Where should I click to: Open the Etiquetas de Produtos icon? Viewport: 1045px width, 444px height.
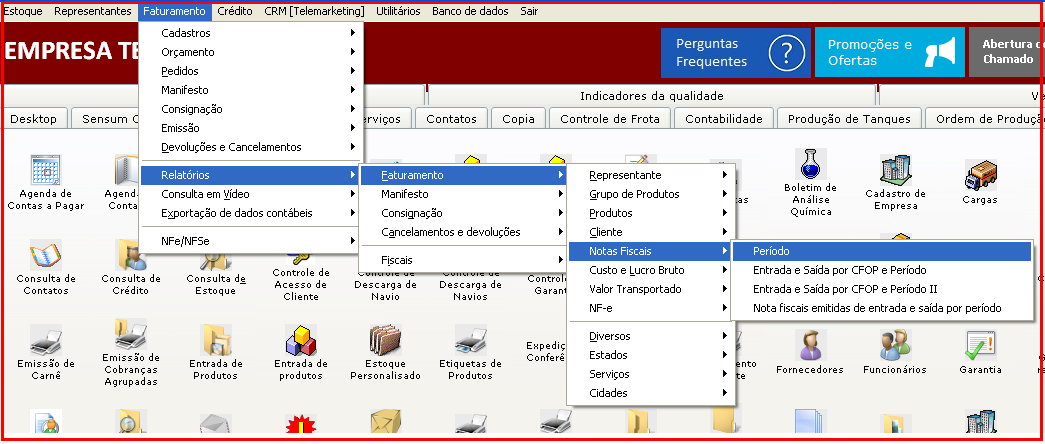[x=471, y=341]
